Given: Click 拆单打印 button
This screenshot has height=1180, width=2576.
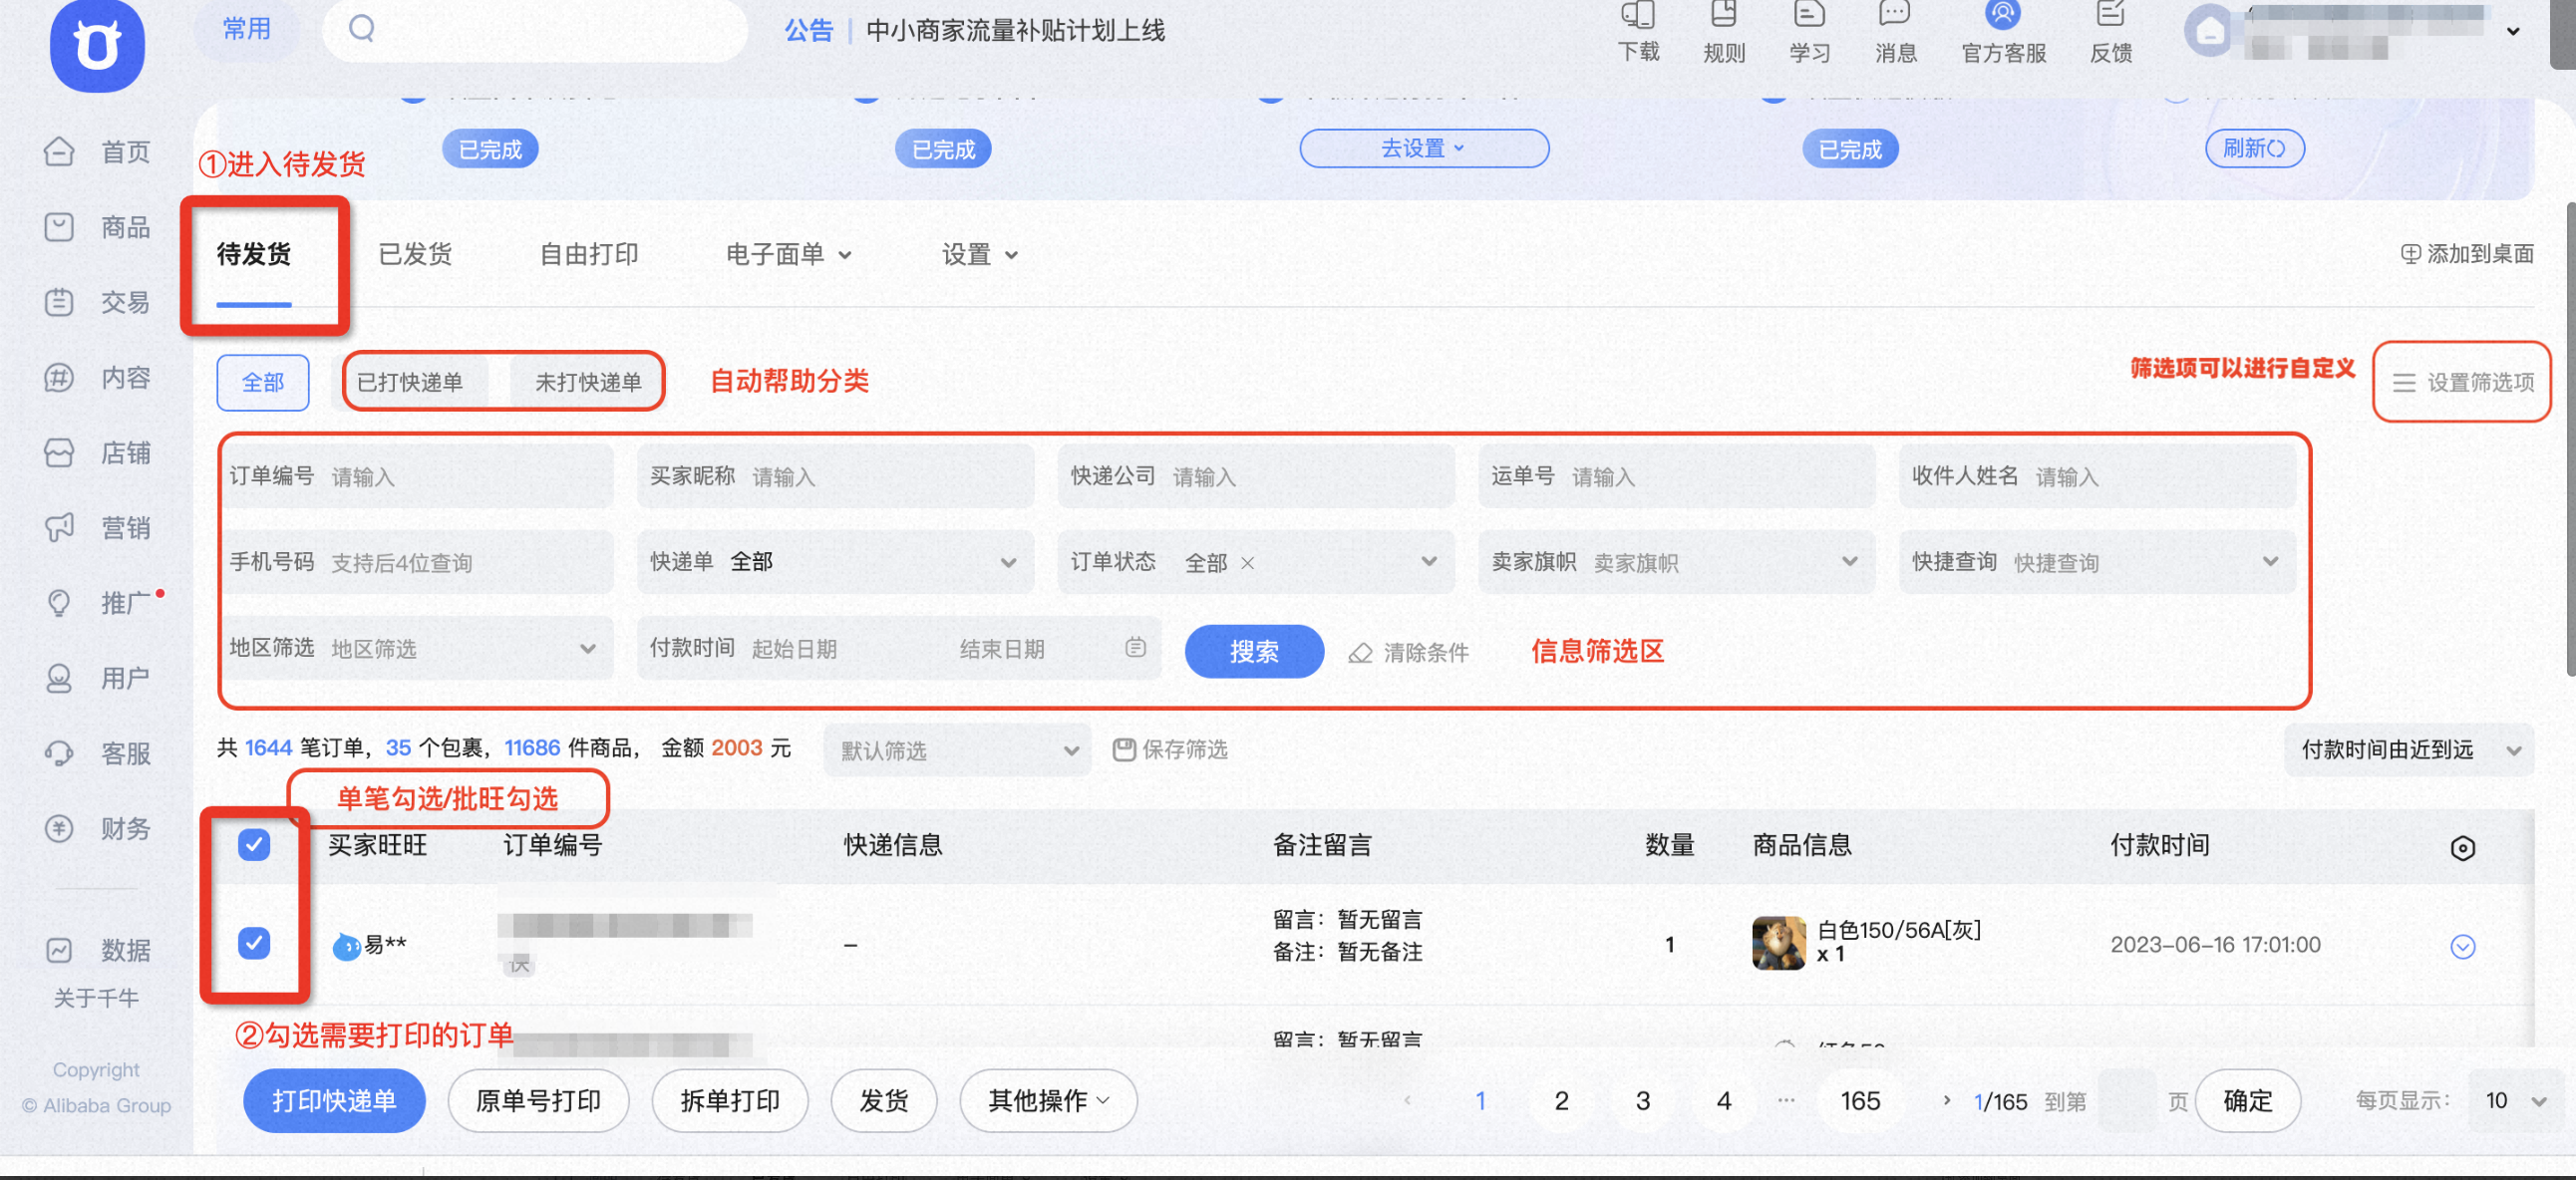Looking at the screenshot, I should [x=730, y=1101].
